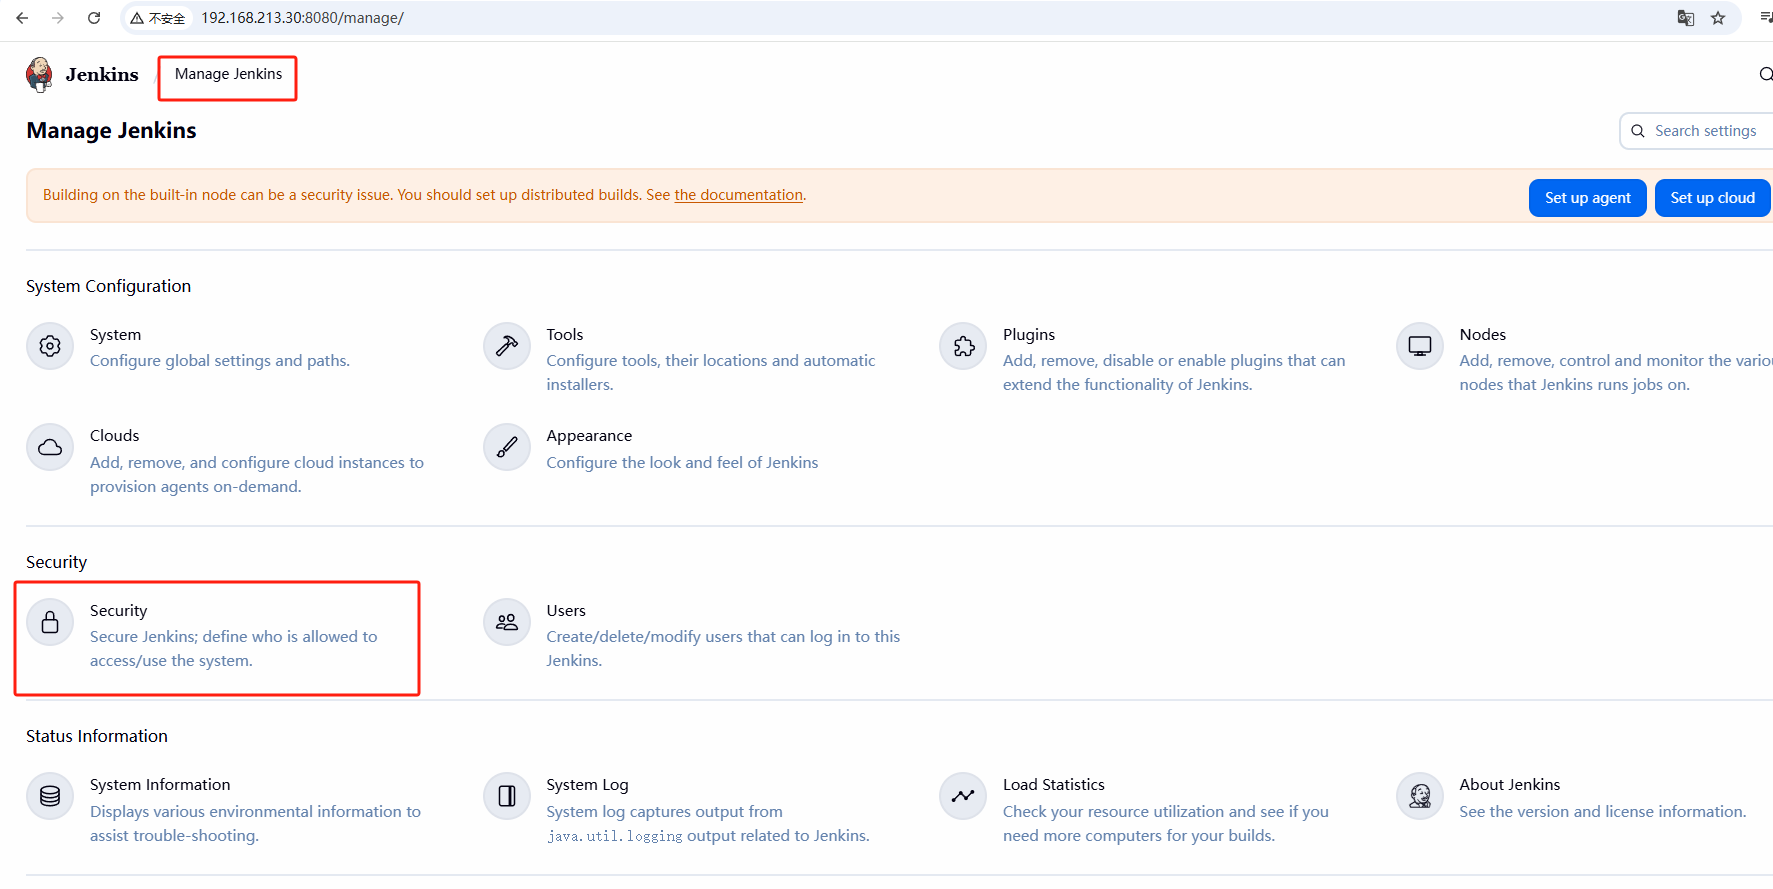This screenshot has height=889, width=1773.
Task: Open the Appearance paintbrush icon
Action: click(x=507, y=447)
